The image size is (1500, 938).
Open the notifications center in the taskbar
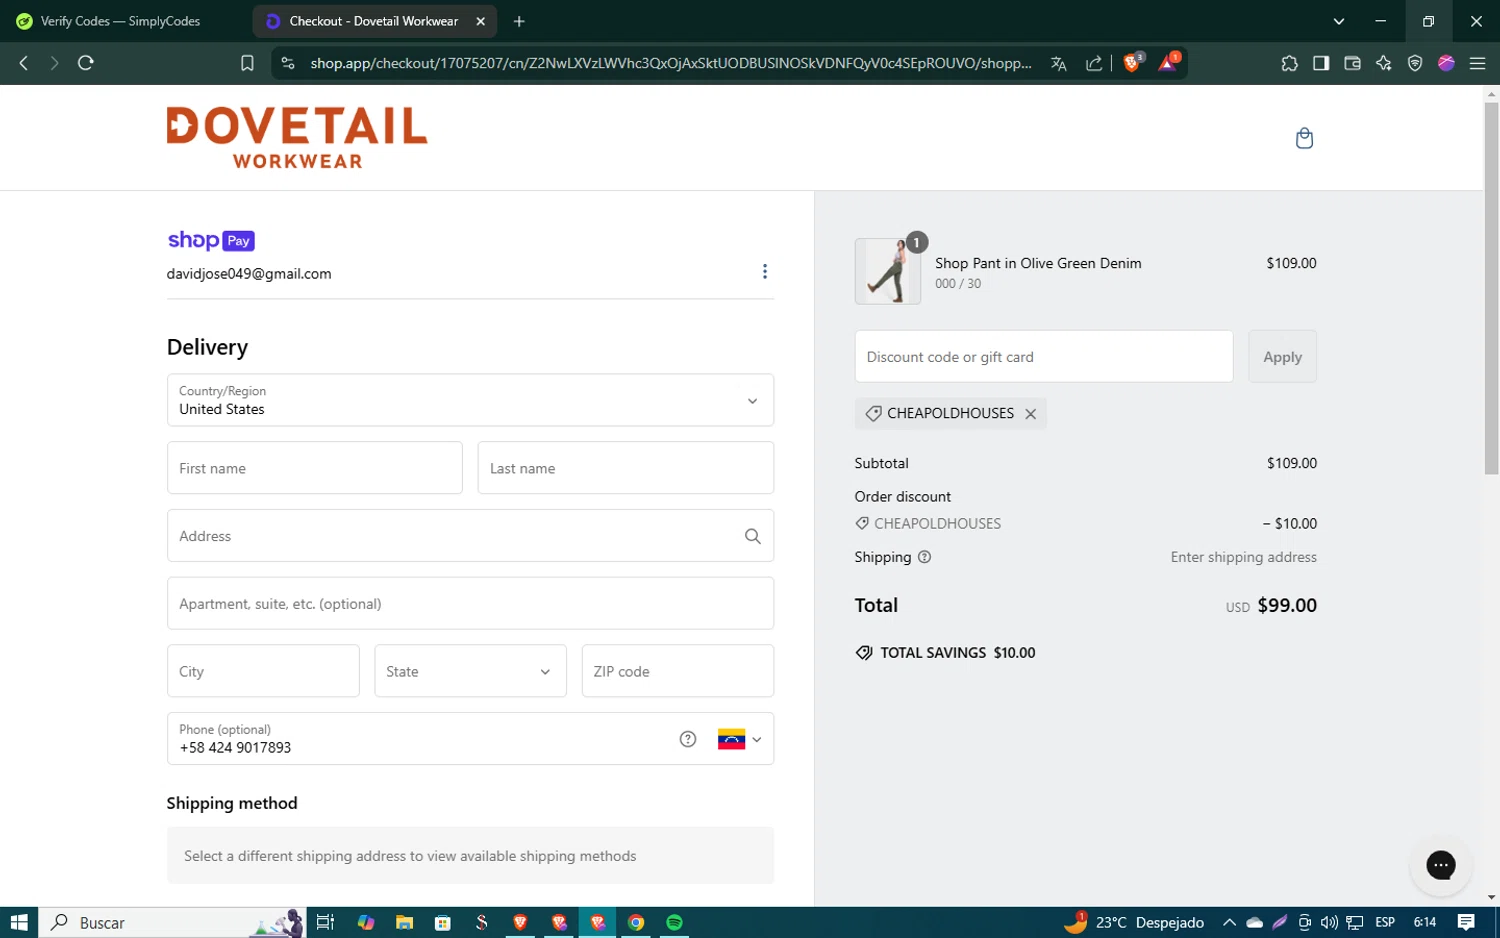click(x=1466, y=922)
